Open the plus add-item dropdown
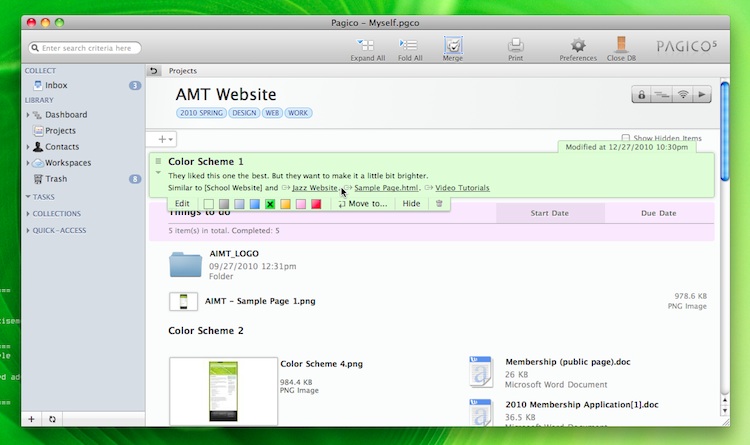 click(x=165, y=139)
